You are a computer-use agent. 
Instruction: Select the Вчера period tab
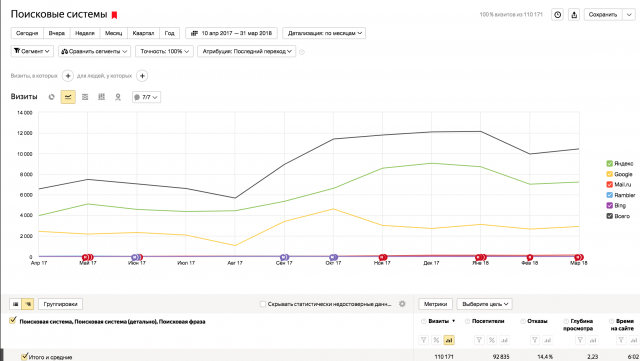57,33
